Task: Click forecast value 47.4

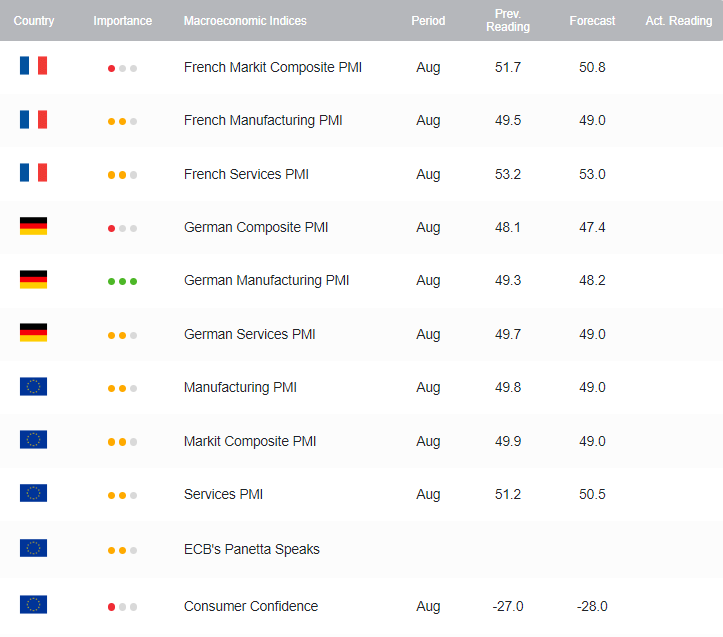Action: pos(592,227)
